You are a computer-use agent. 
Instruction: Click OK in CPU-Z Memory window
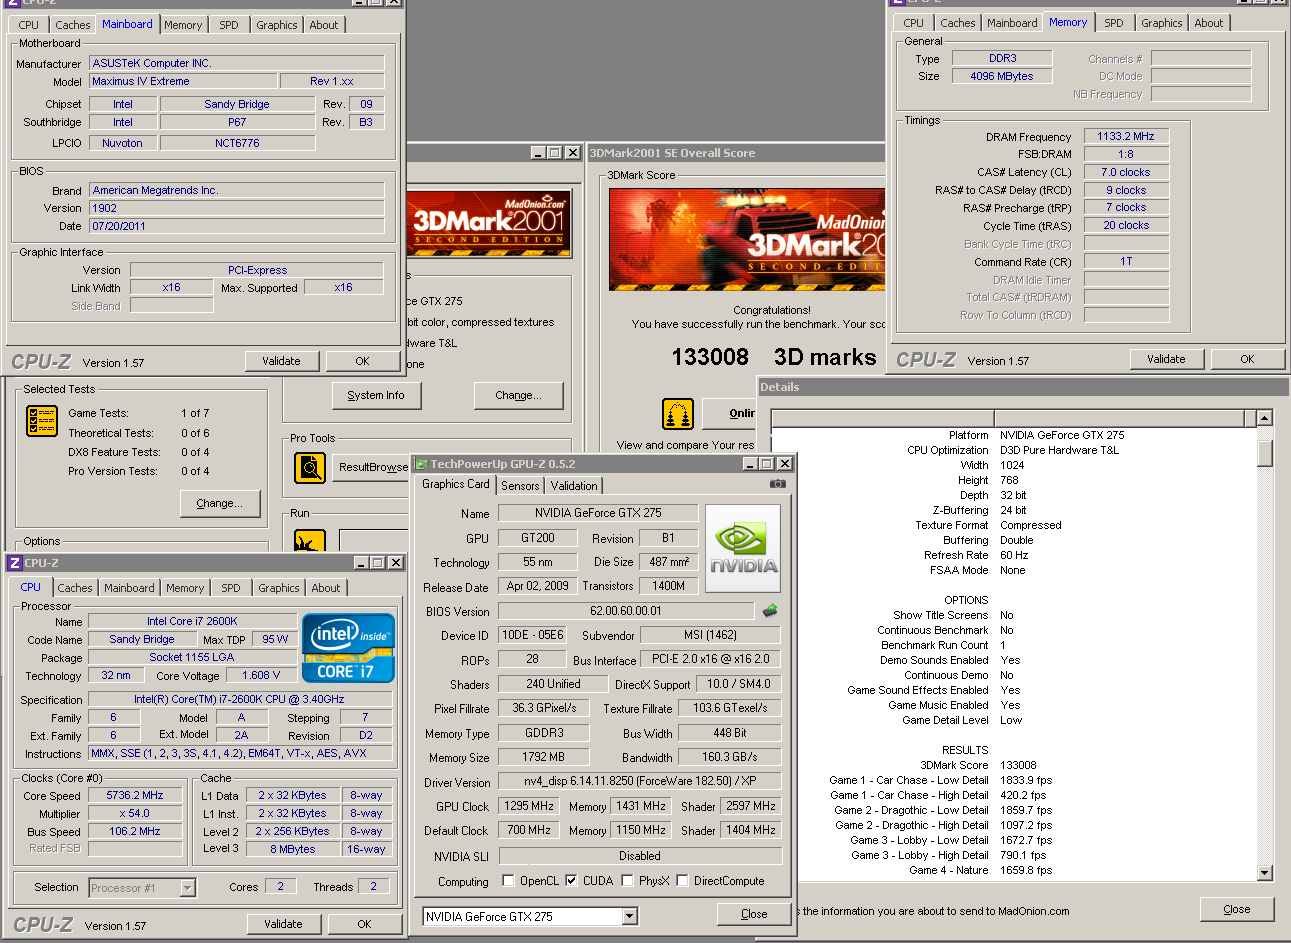pyautogui.click(x=1247, y=359)
